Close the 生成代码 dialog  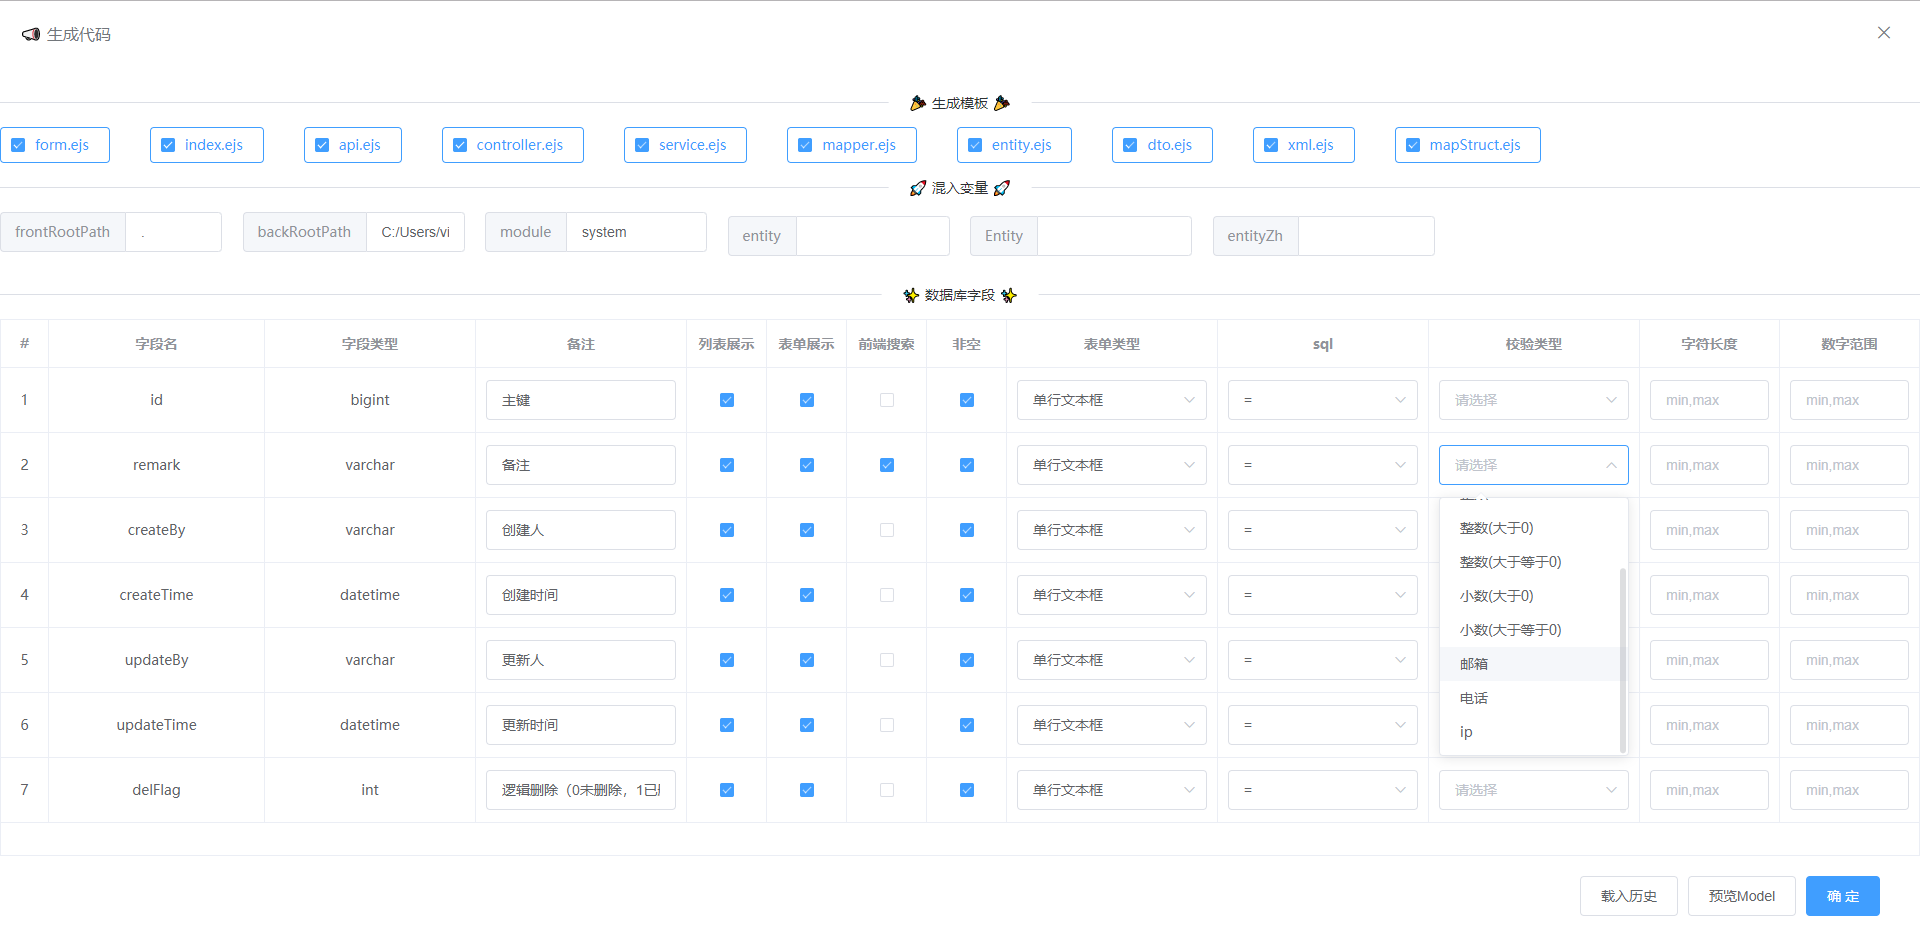[1883, 33]
